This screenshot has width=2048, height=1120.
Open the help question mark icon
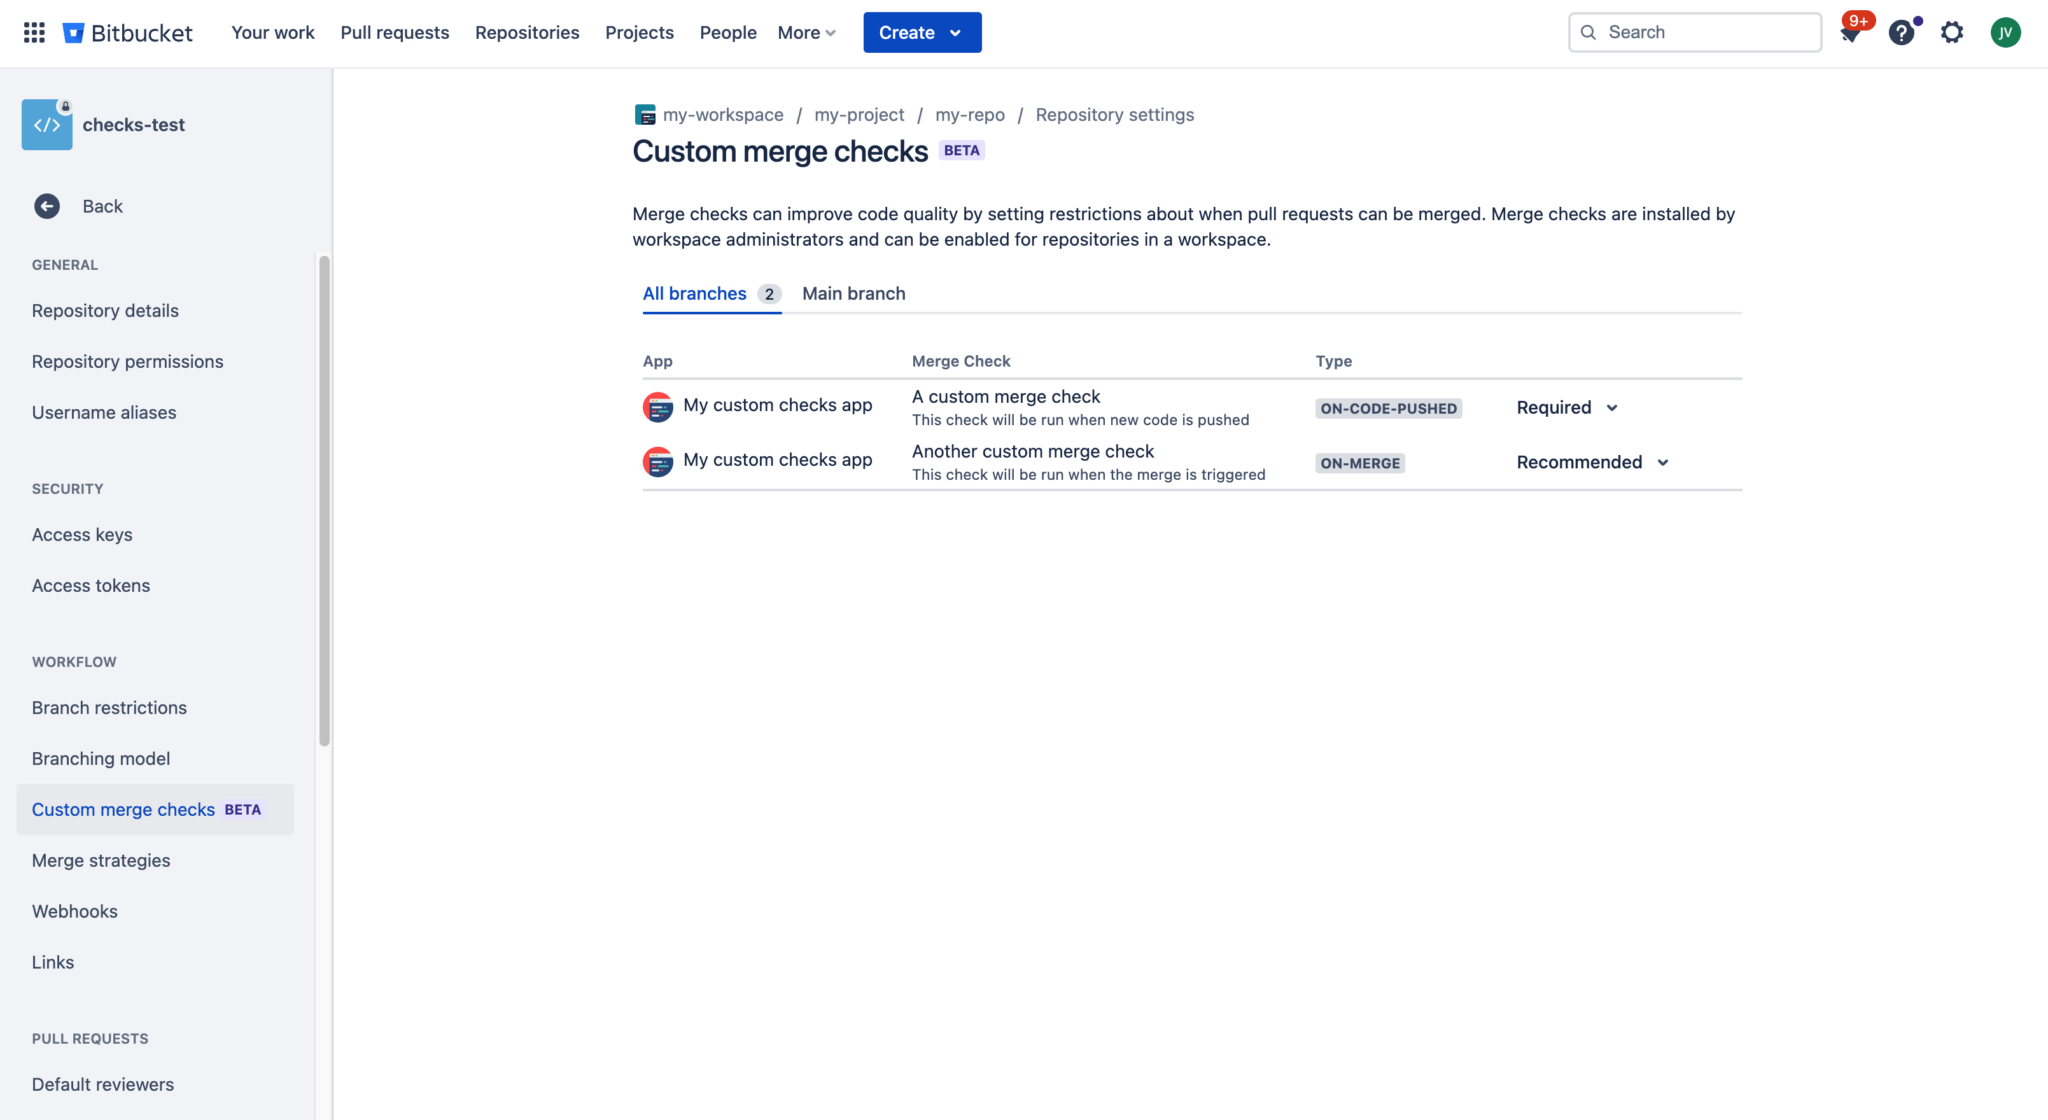click(x=1901, y=32)
